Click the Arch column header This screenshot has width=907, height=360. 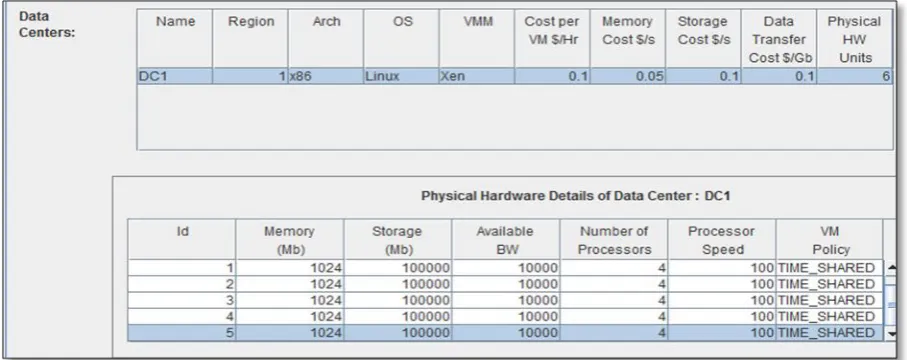[x=326, y=39]
